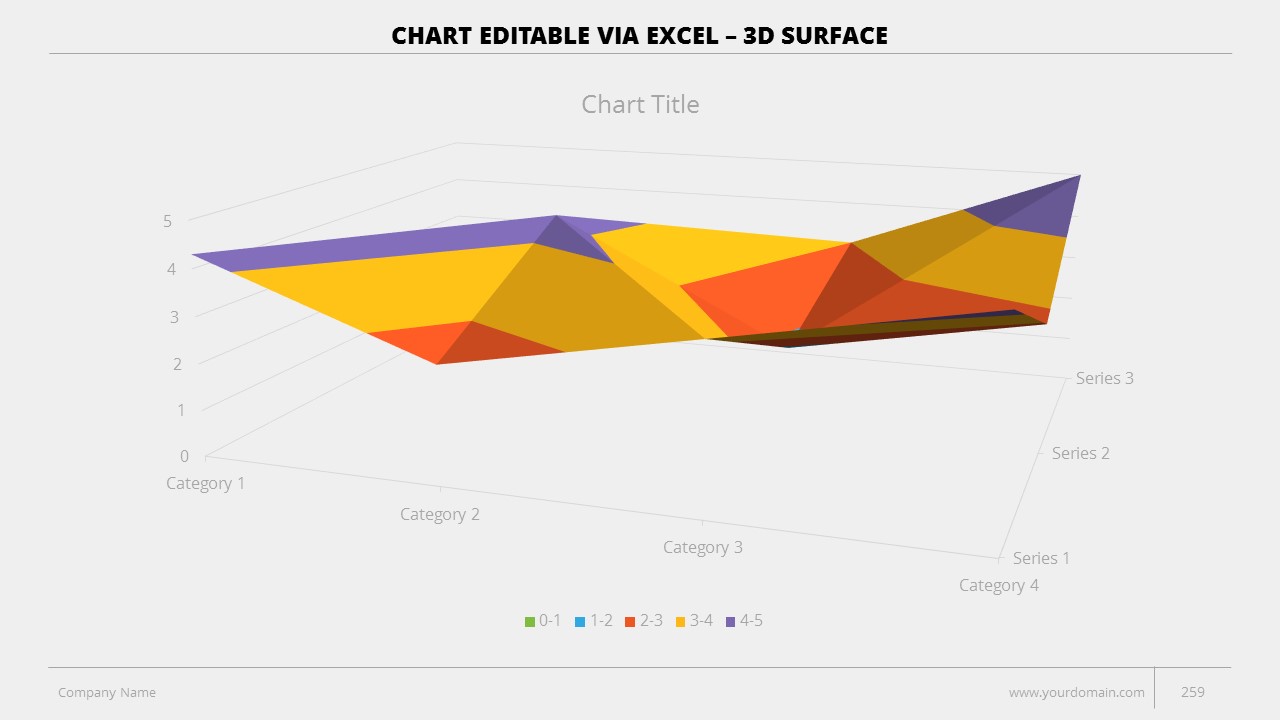
Task: Select the Series 1 axis label
Action: click(1041, 558)
